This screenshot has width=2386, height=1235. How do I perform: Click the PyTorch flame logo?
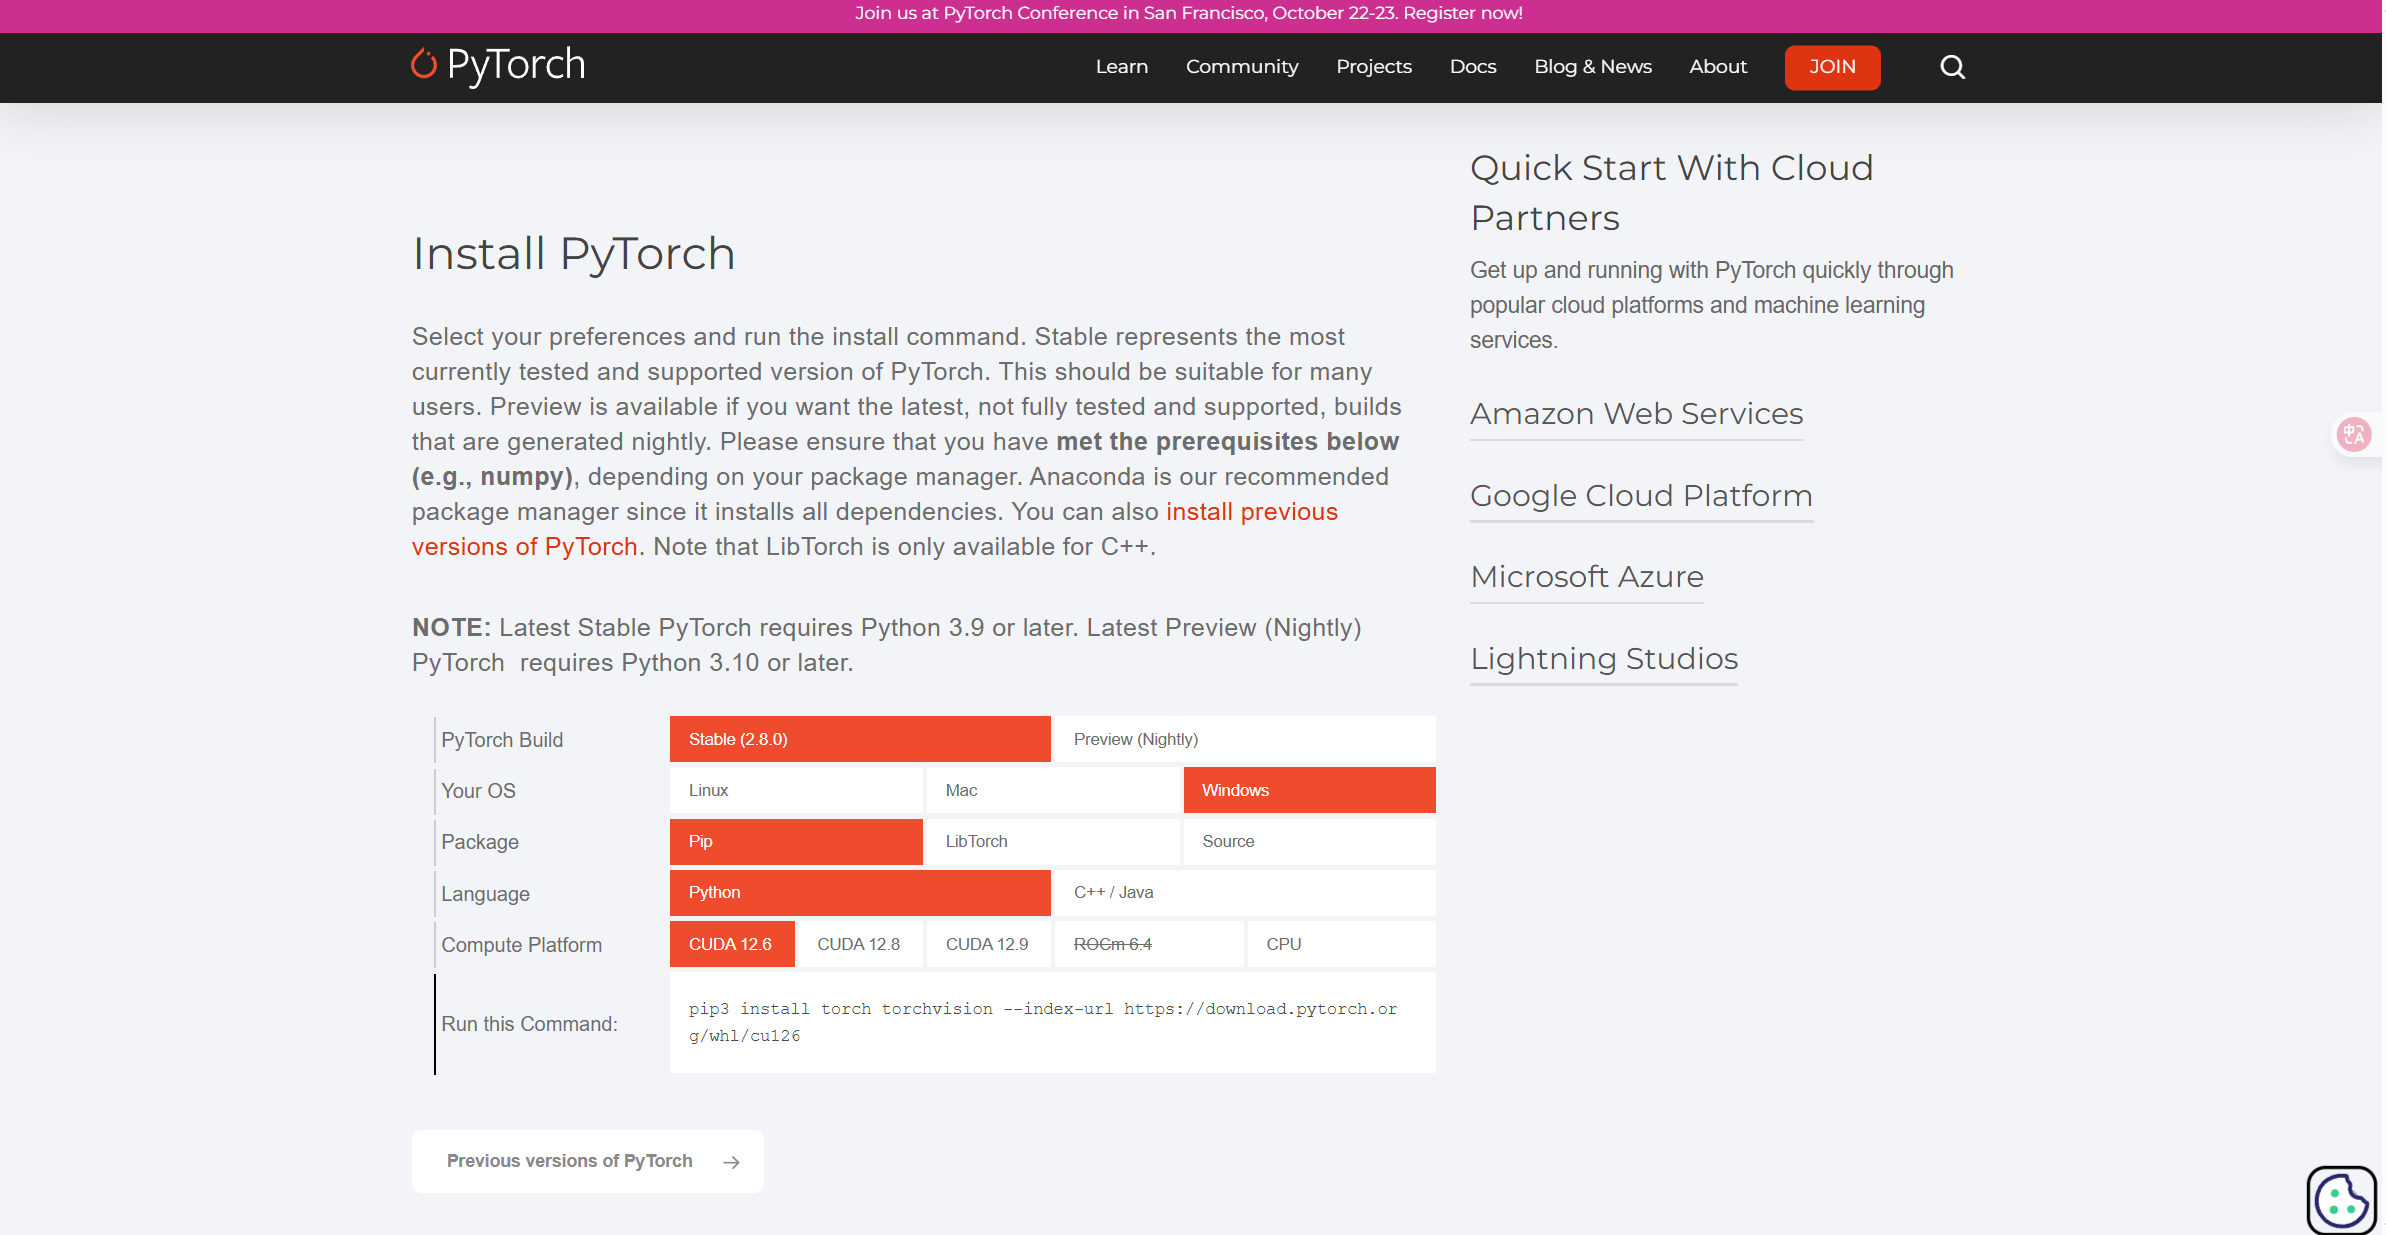(x=424, y=65)
